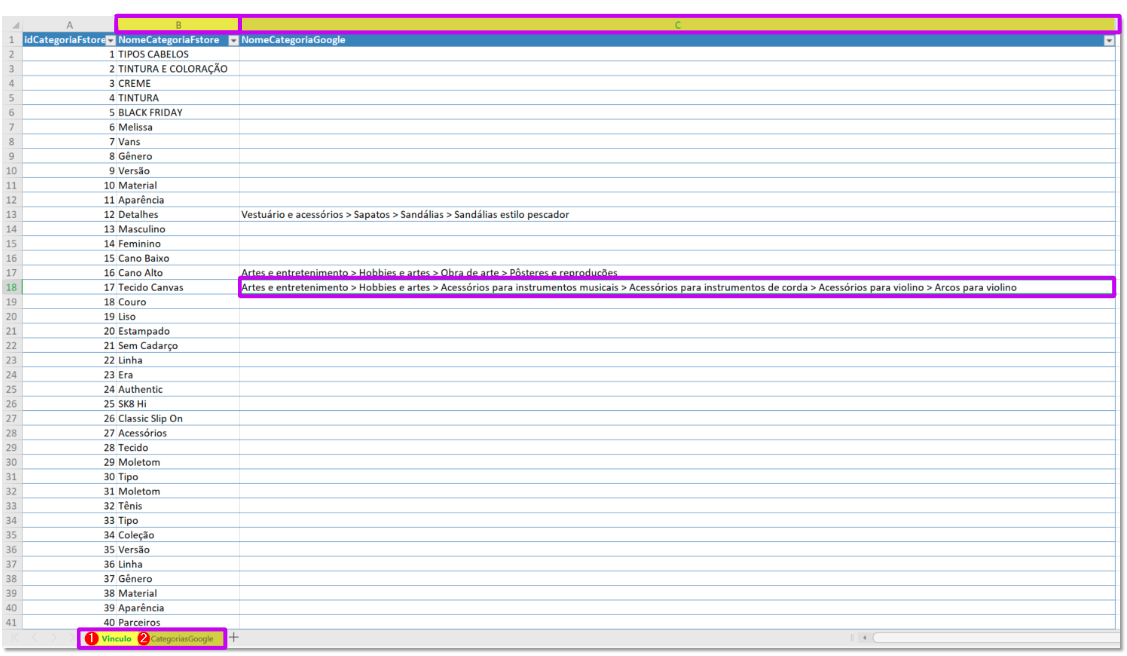
Task: Select the 'BLACK FRIDAY' cell
Action: tap(150, 113)
